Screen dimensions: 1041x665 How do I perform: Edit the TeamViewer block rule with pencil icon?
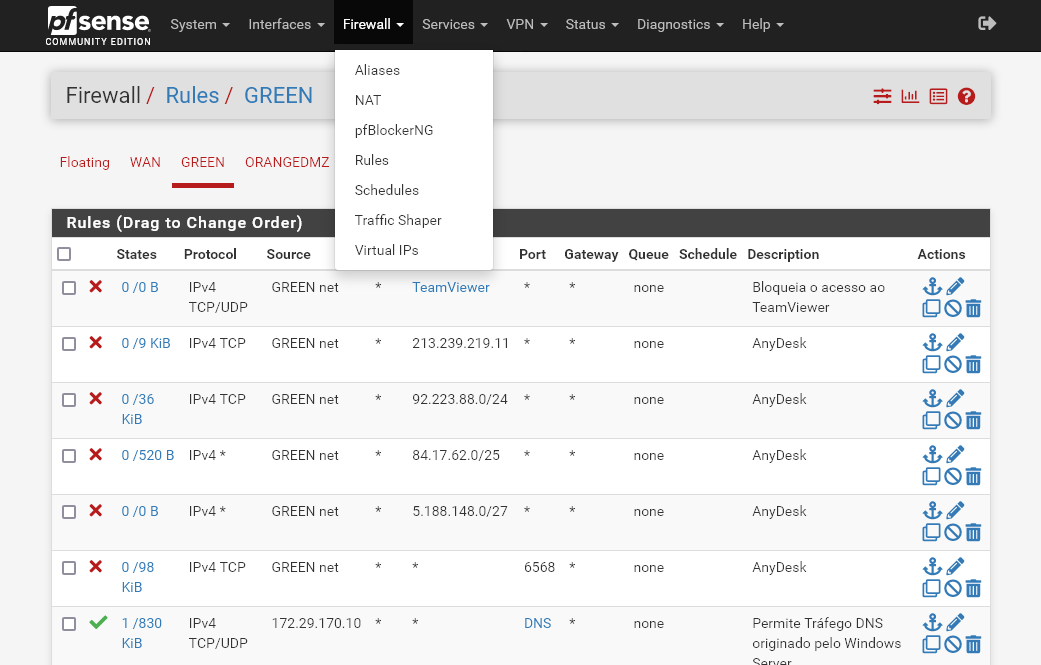coord(954,285)
